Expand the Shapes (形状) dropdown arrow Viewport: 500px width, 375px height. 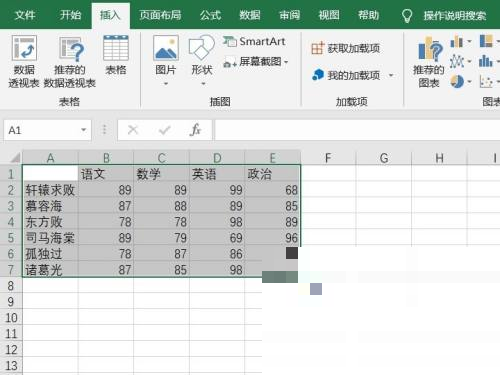tap(203, 84)
